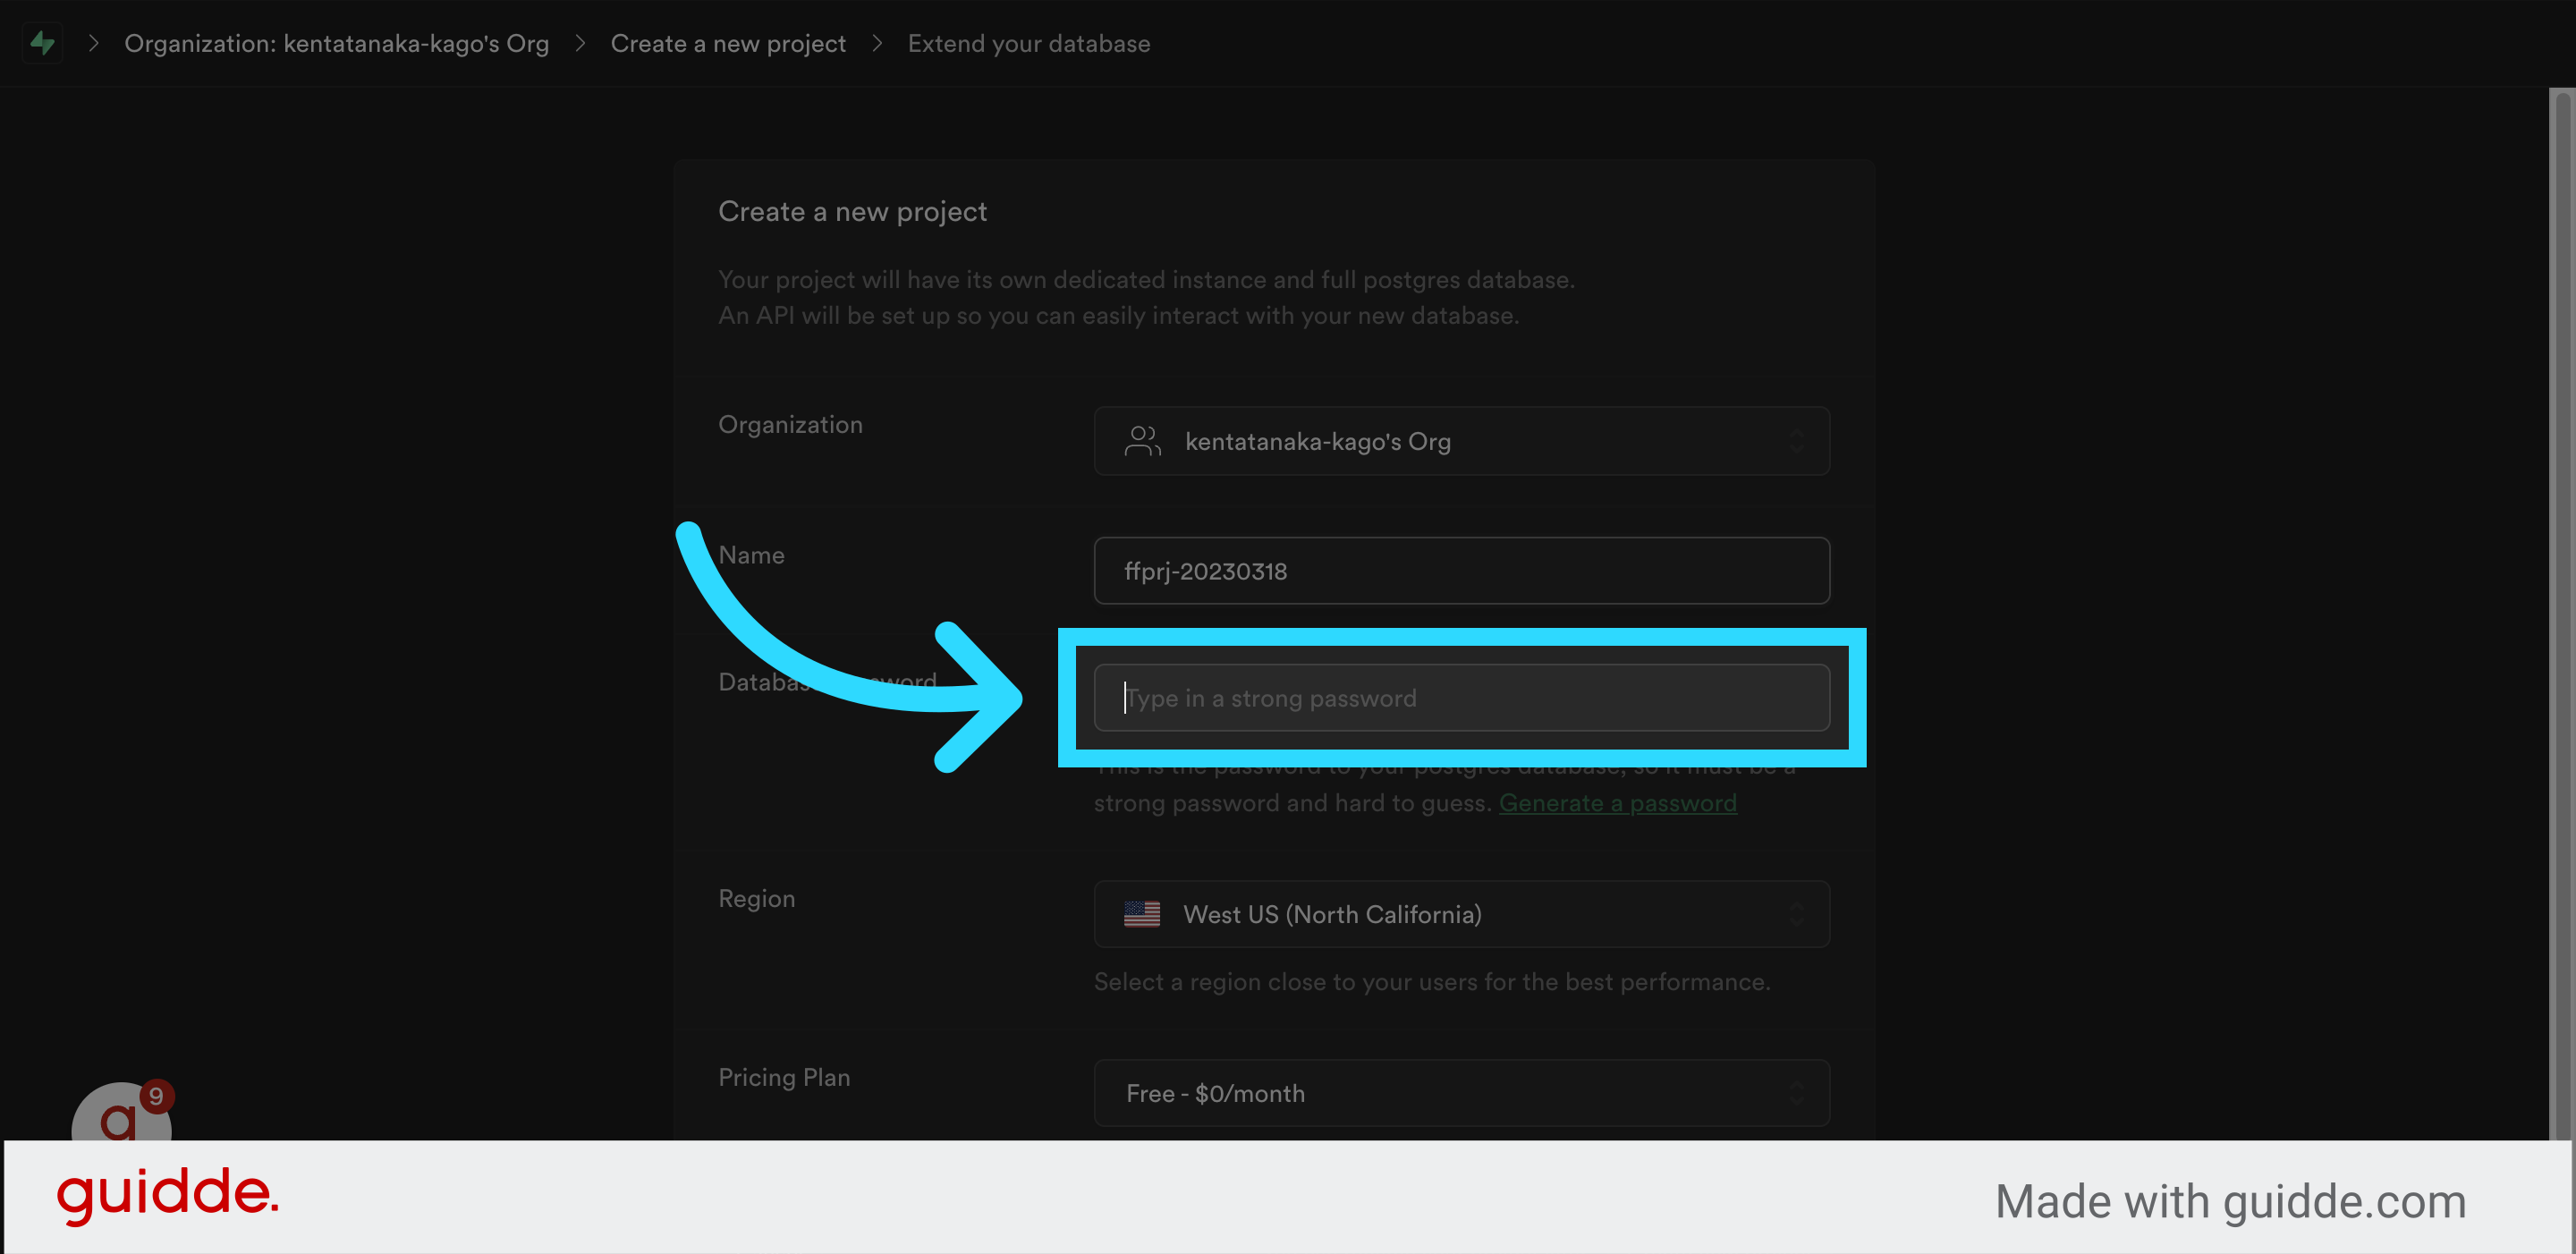Click the vertical page scrollbar
This screenshot has width=2576, height=1254.
click(x=2562, y=600)
